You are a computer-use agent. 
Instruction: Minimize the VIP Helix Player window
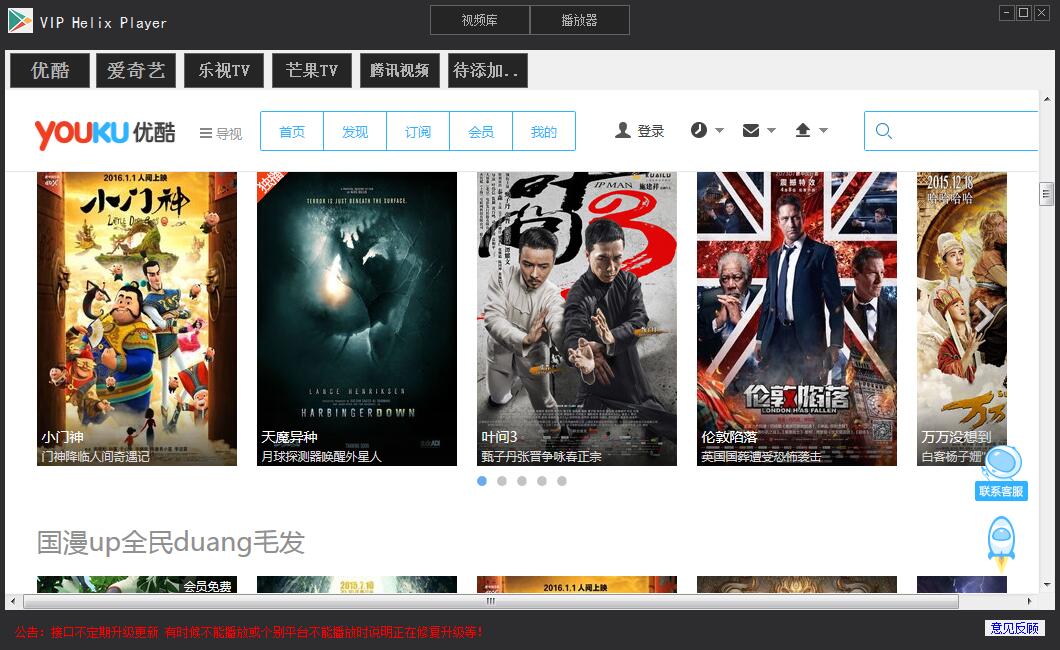(1007, 13)
